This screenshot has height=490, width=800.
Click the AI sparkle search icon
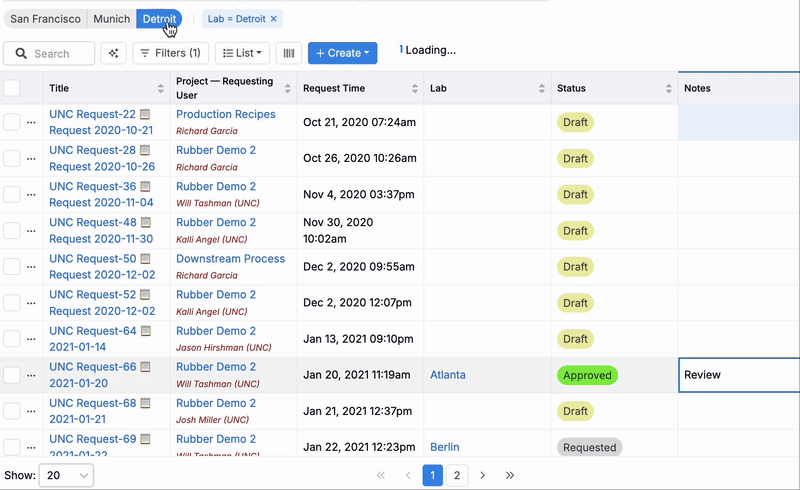(x=114, y=53)
